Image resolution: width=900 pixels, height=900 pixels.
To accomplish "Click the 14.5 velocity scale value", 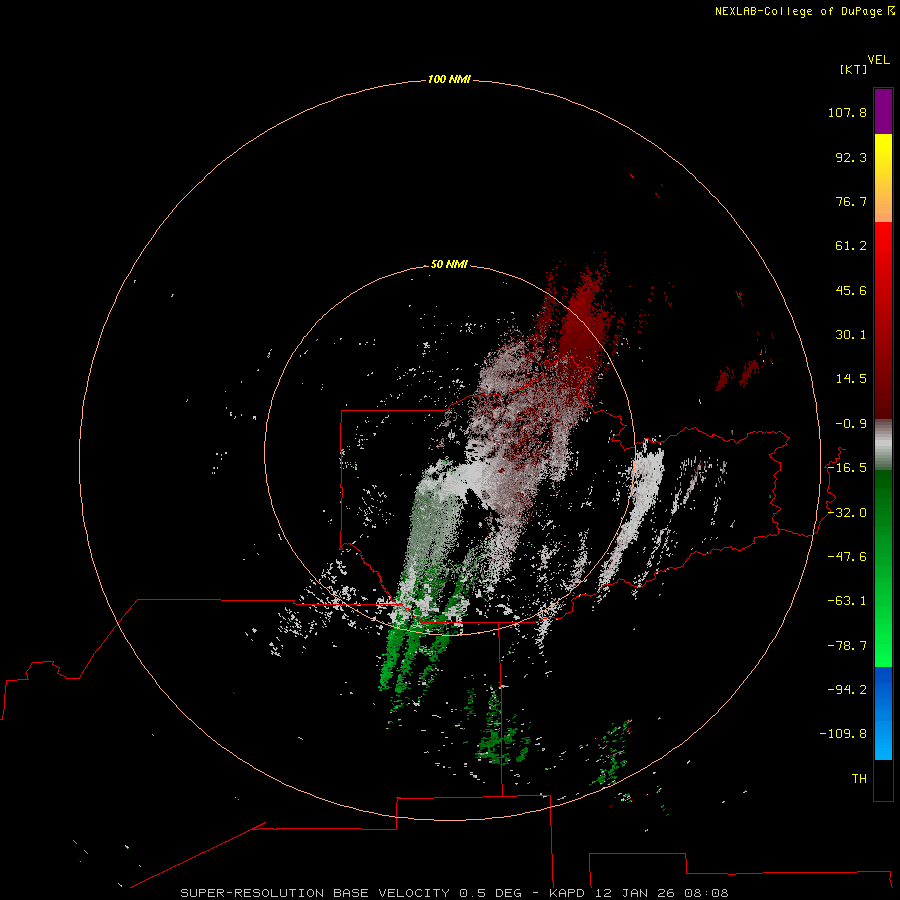I will click(x=851, y=379).
